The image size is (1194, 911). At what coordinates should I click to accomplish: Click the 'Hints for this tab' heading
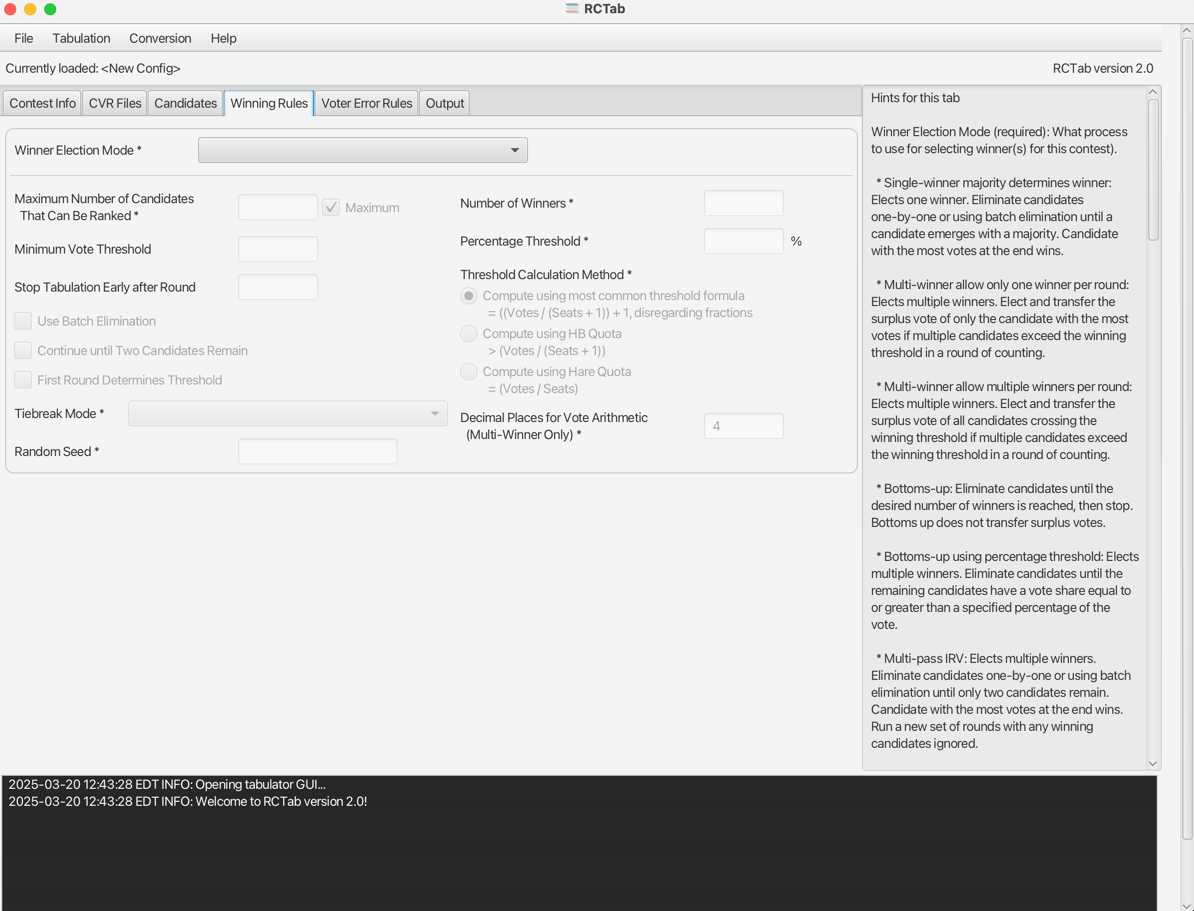[915, 97]
